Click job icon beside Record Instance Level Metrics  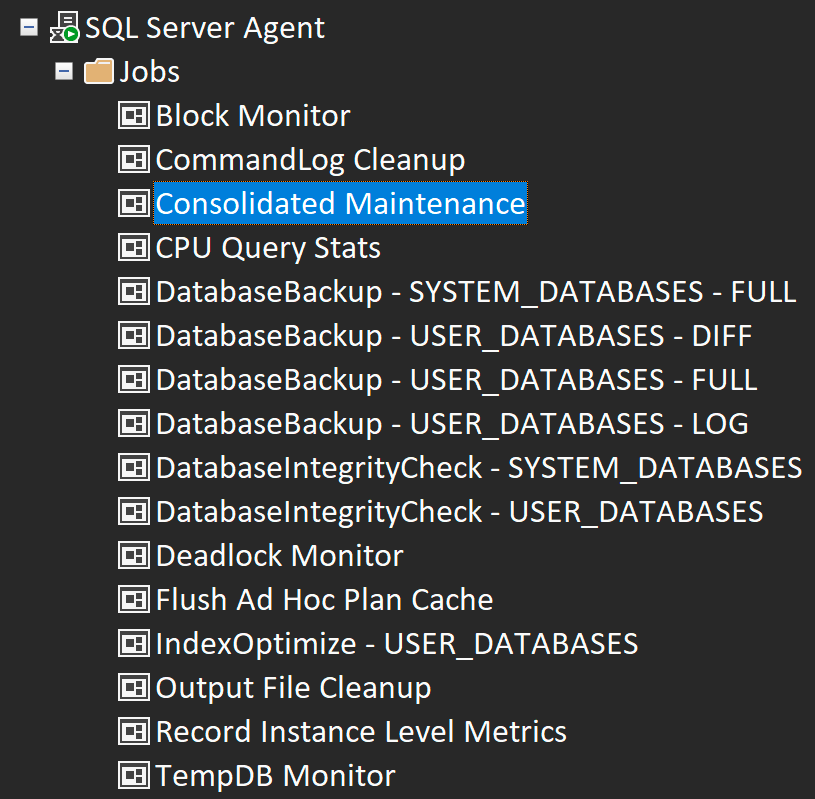134,731
